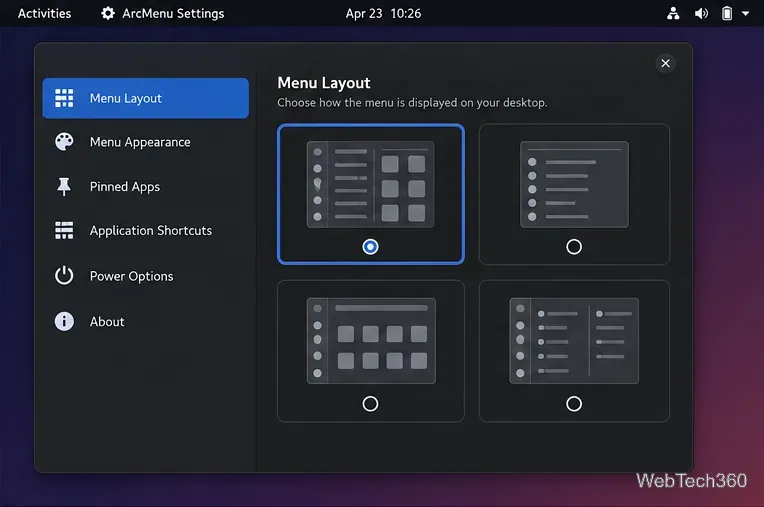Image resolution: width=764 pixels, height=507 pixels.
Task: Show the About page label
Action: point(107,322)
